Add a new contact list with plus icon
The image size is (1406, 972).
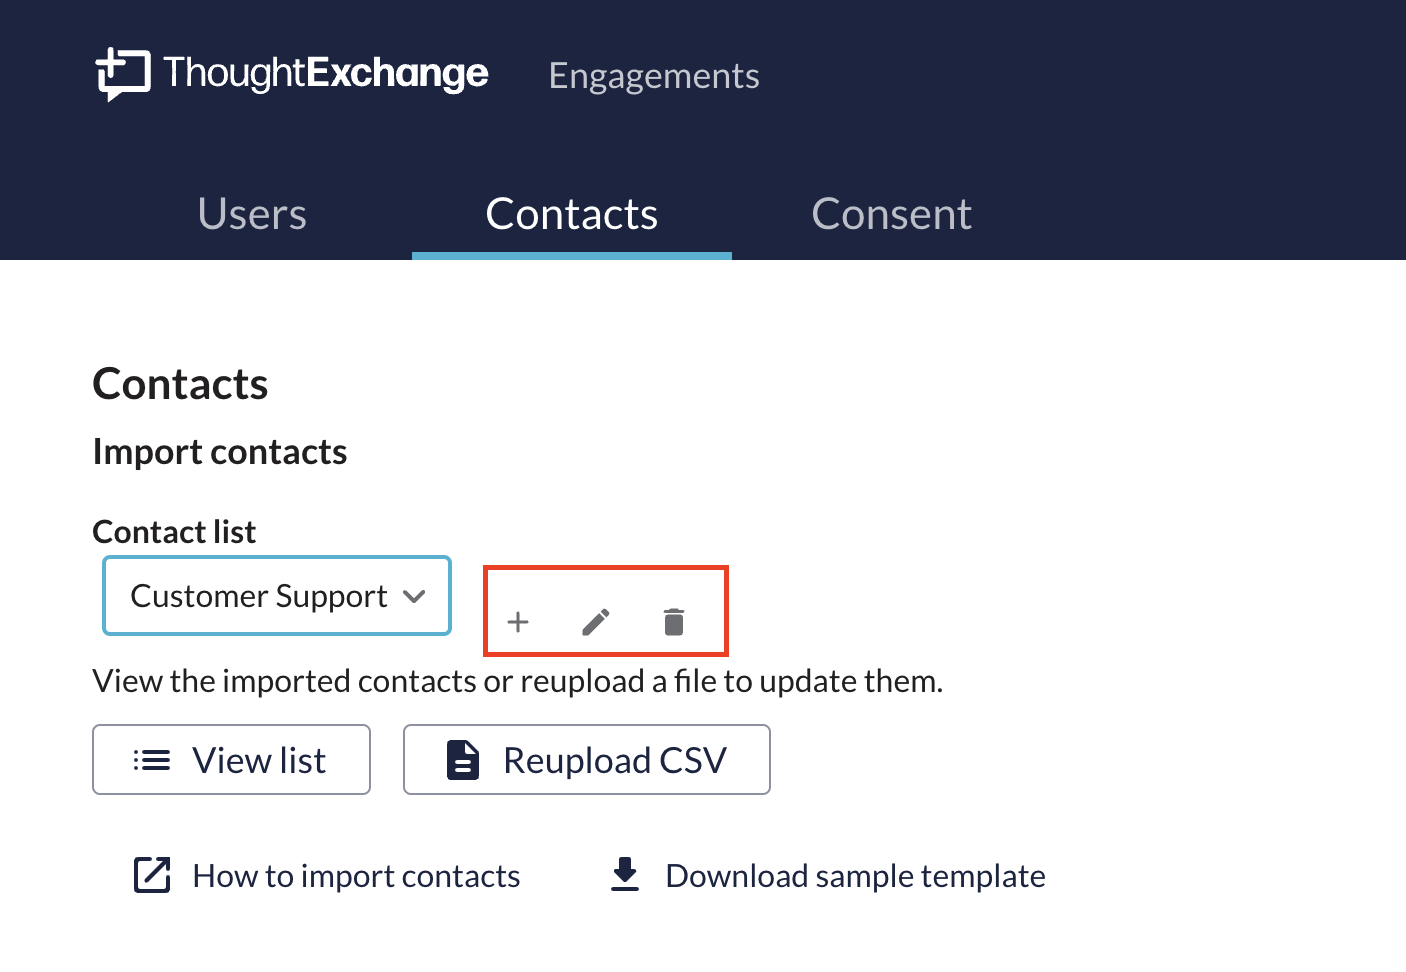click(518, 622)
